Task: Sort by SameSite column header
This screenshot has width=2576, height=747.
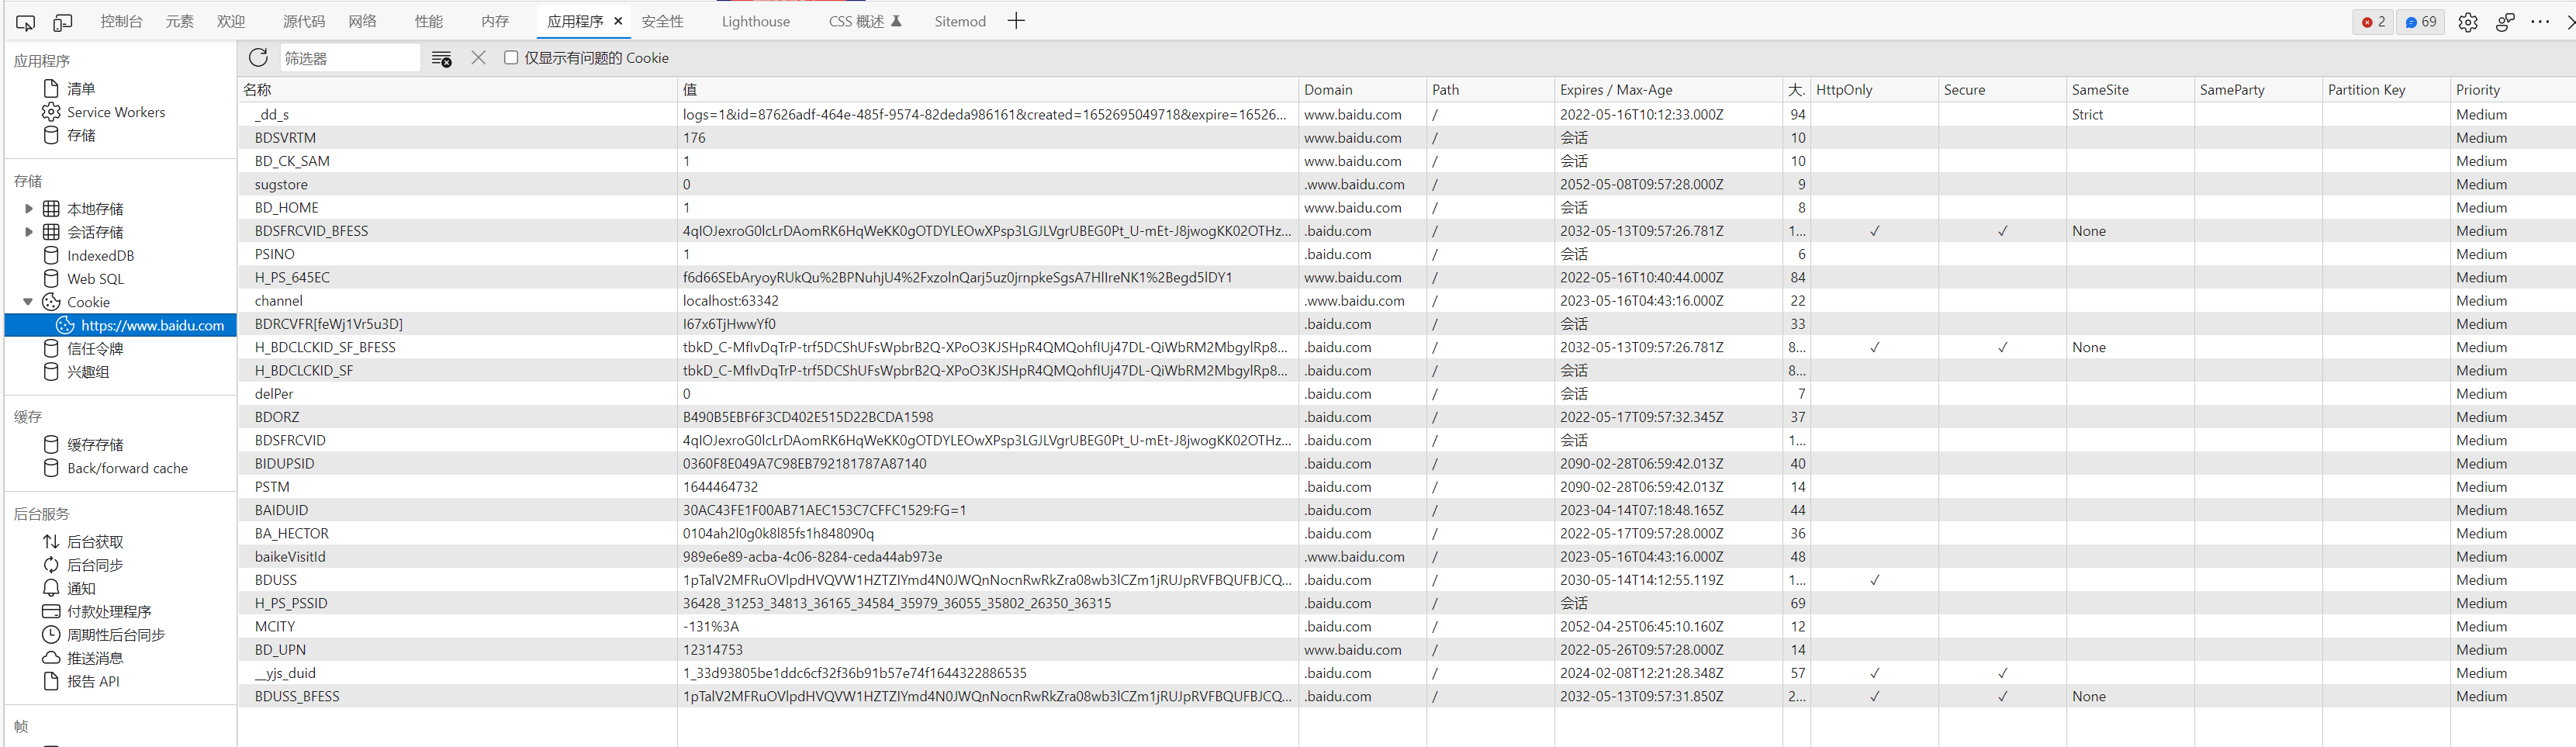Action: coord(2130,90)
